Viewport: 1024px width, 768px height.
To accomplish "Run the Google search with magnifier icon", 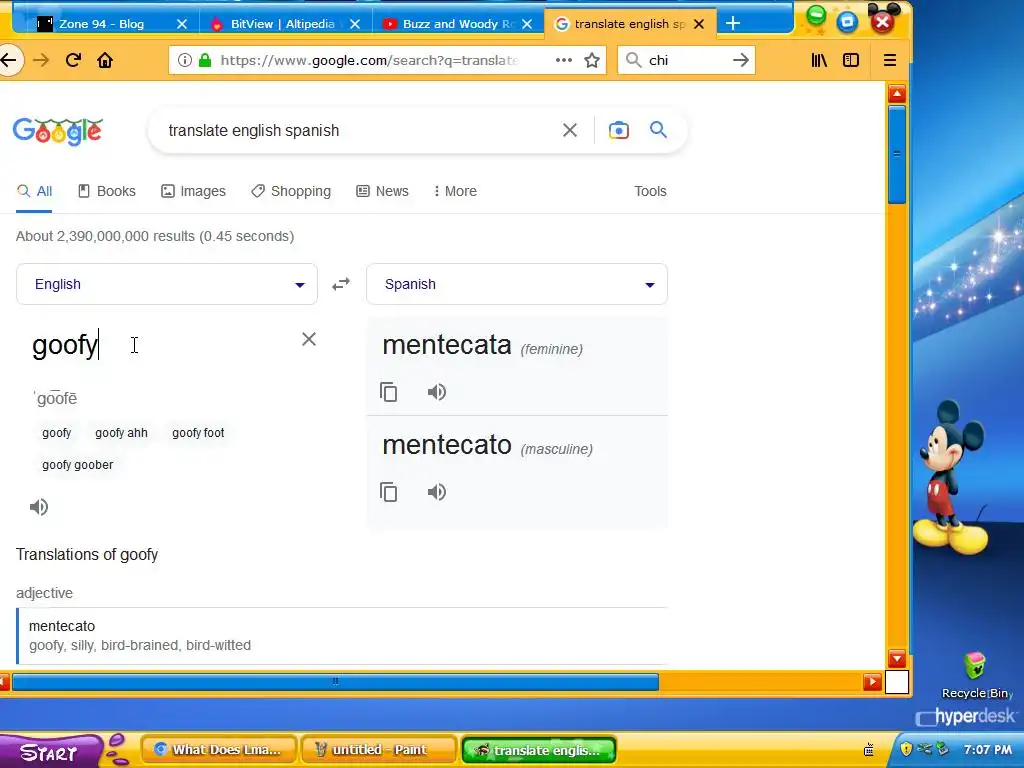I will point(658,130).
